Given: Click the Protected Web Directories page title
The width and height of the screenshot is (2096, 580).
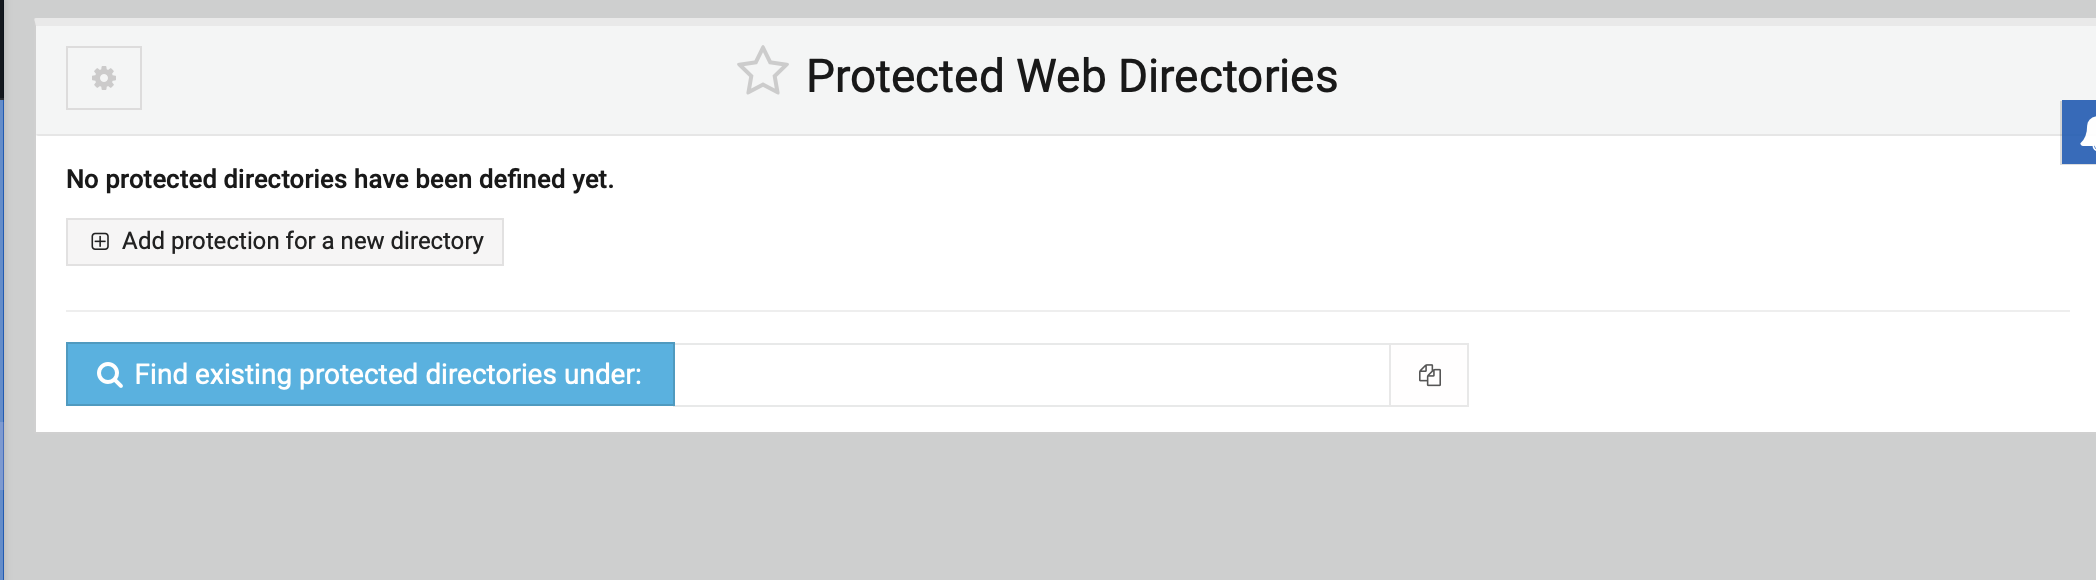Looking at the screenshot, I should click(1072, 76).
